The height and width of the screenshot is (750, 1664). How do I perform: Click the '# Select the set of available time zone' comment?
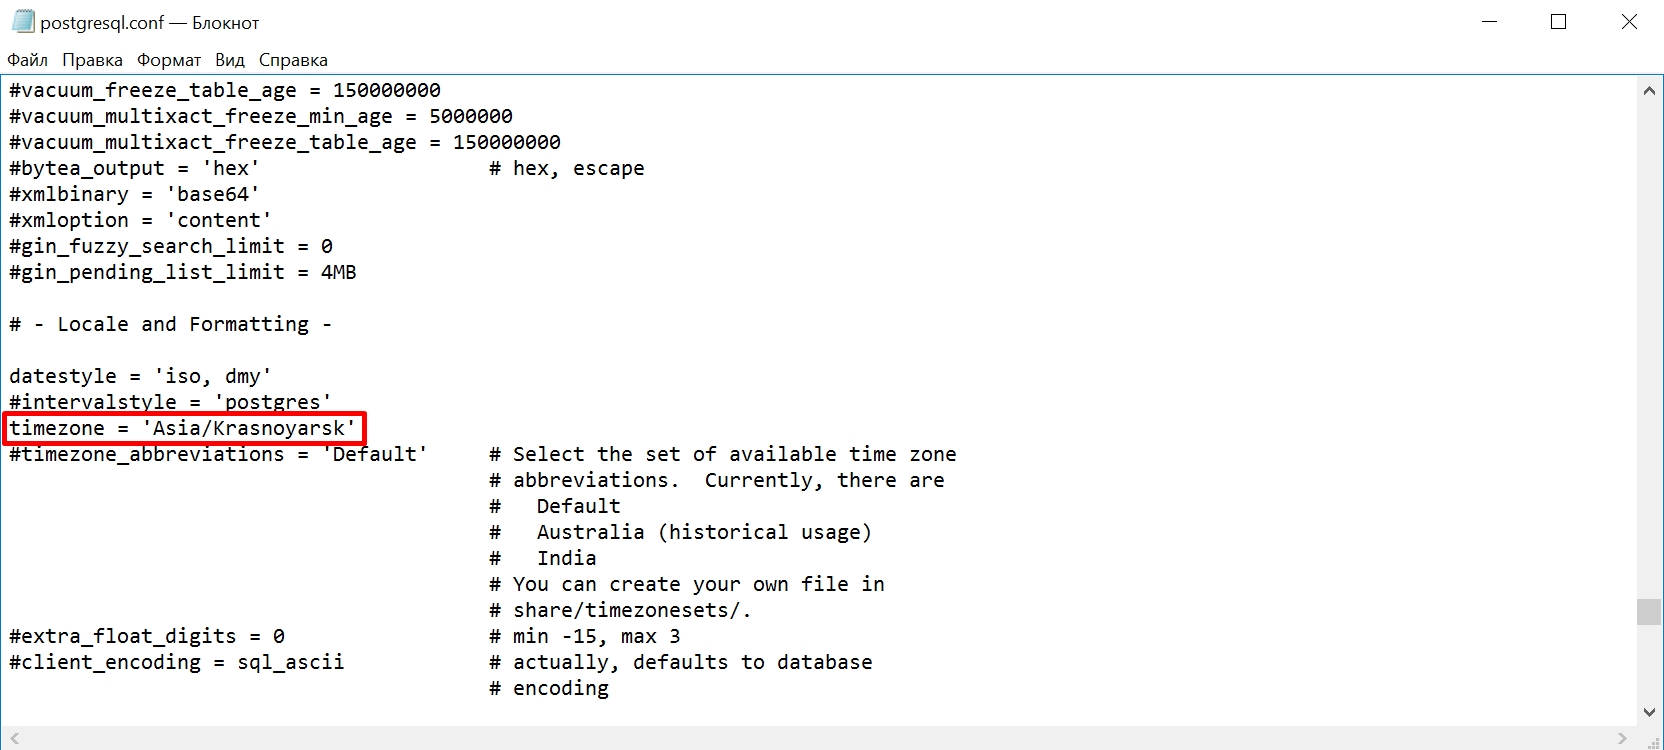[x=723, y=454]
